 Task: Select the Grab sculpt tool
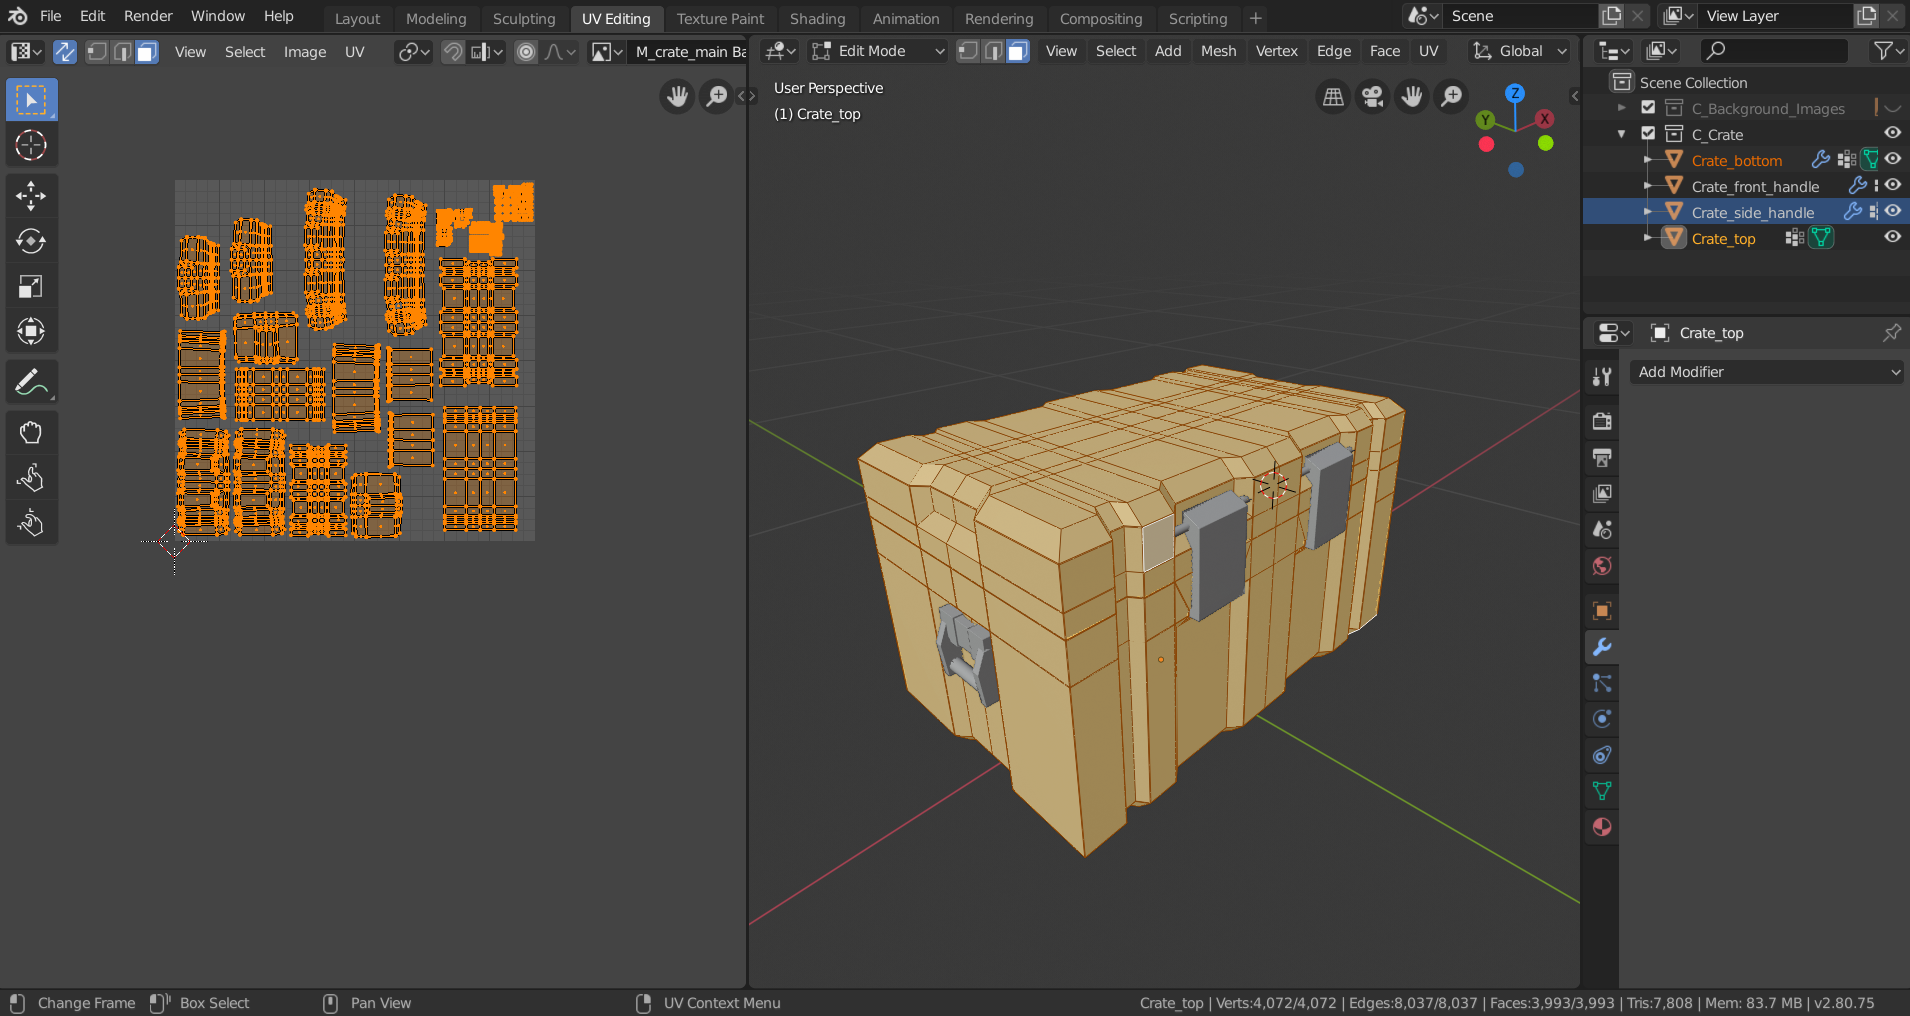click(31, 433)
